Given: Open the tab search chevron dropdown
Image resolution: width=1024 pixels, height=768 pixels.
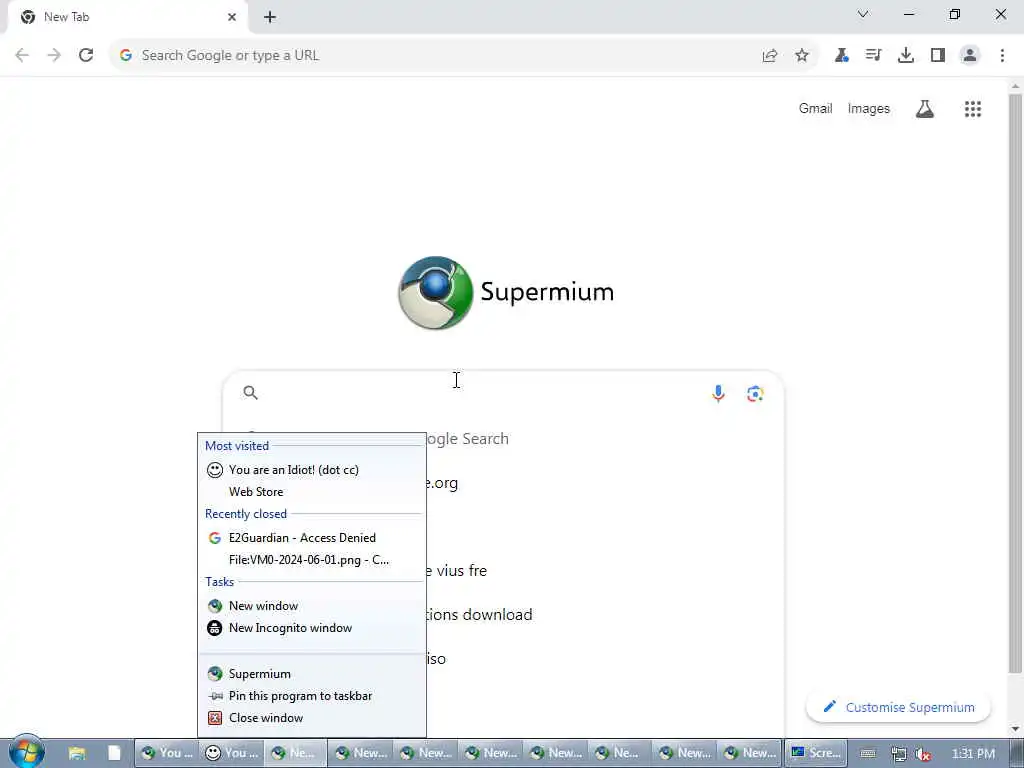Looking at the screenshot, I should point(863,14).
